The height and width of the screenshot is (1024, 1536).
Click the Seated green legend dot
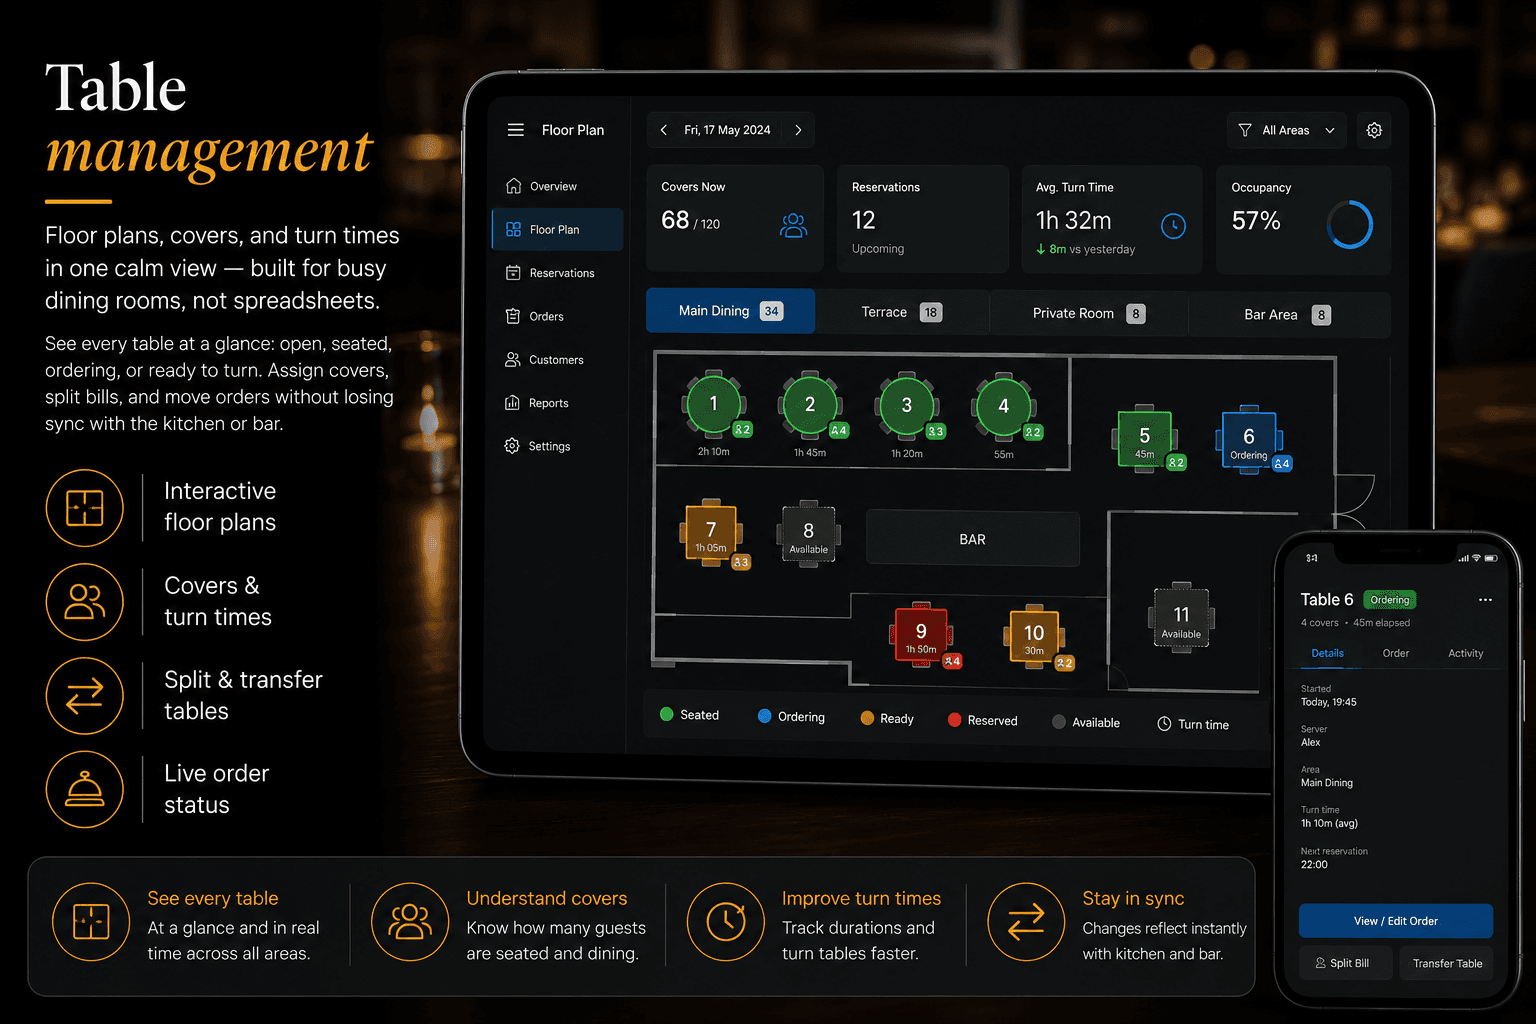point(667,714)
